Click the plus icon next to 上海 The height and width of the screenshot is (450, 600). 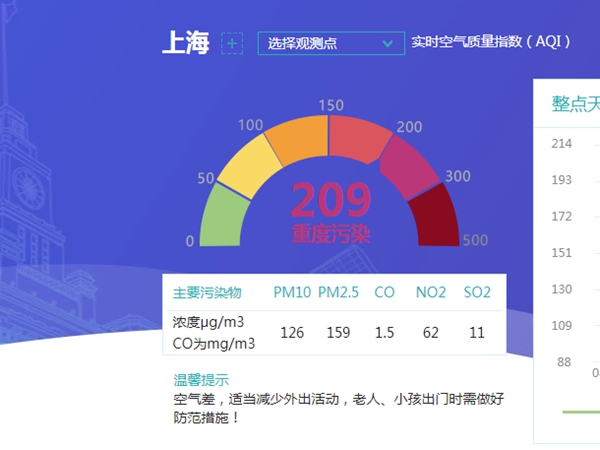pos(232,43)
